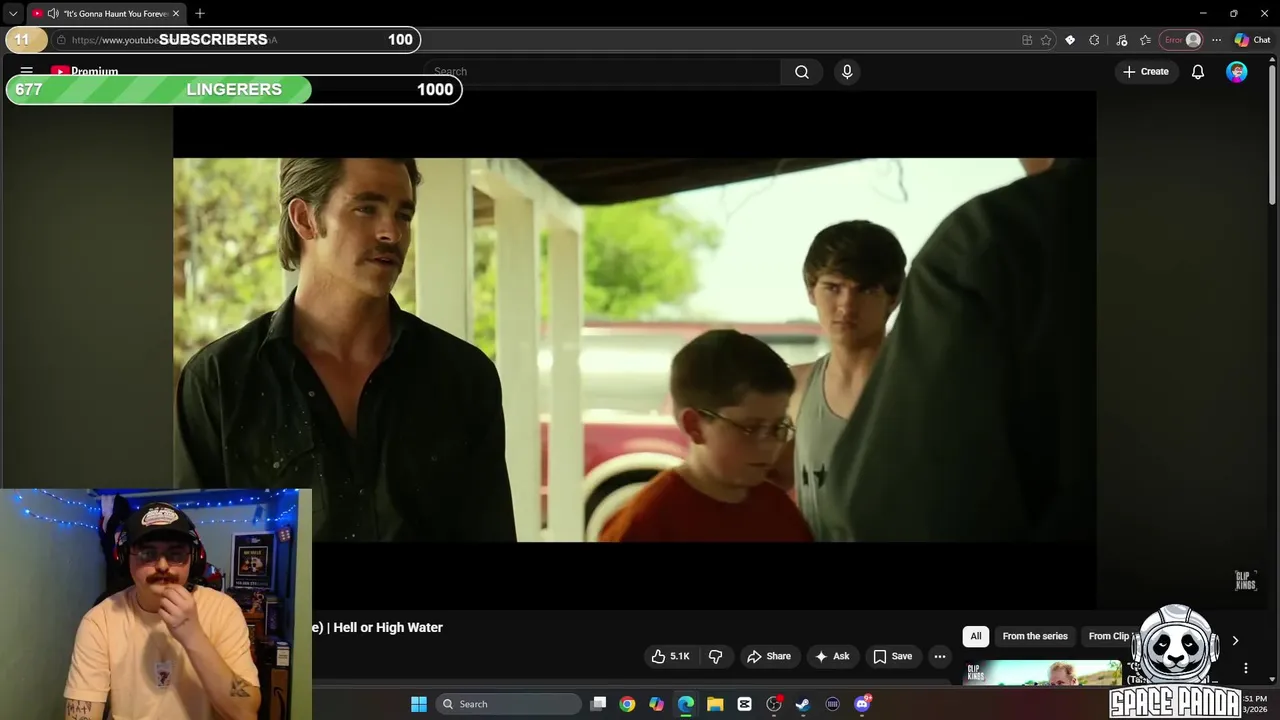Share the Hell or High Water video
Screen dimensions: 1280x720
click(768, 656)
